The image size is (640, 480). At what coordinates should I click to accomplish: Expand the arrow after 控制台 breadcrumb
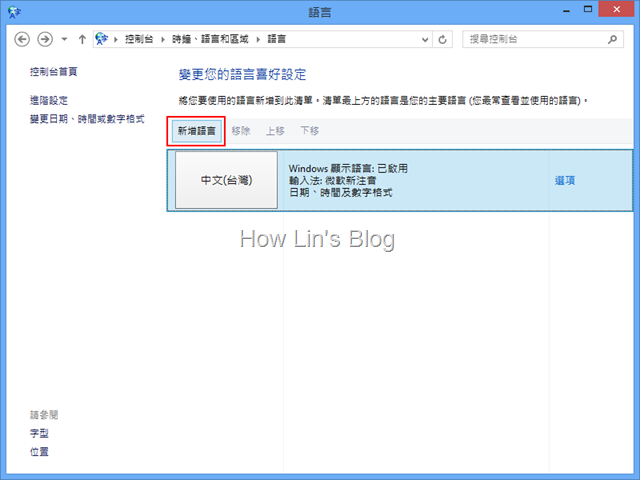pos(163,40)
